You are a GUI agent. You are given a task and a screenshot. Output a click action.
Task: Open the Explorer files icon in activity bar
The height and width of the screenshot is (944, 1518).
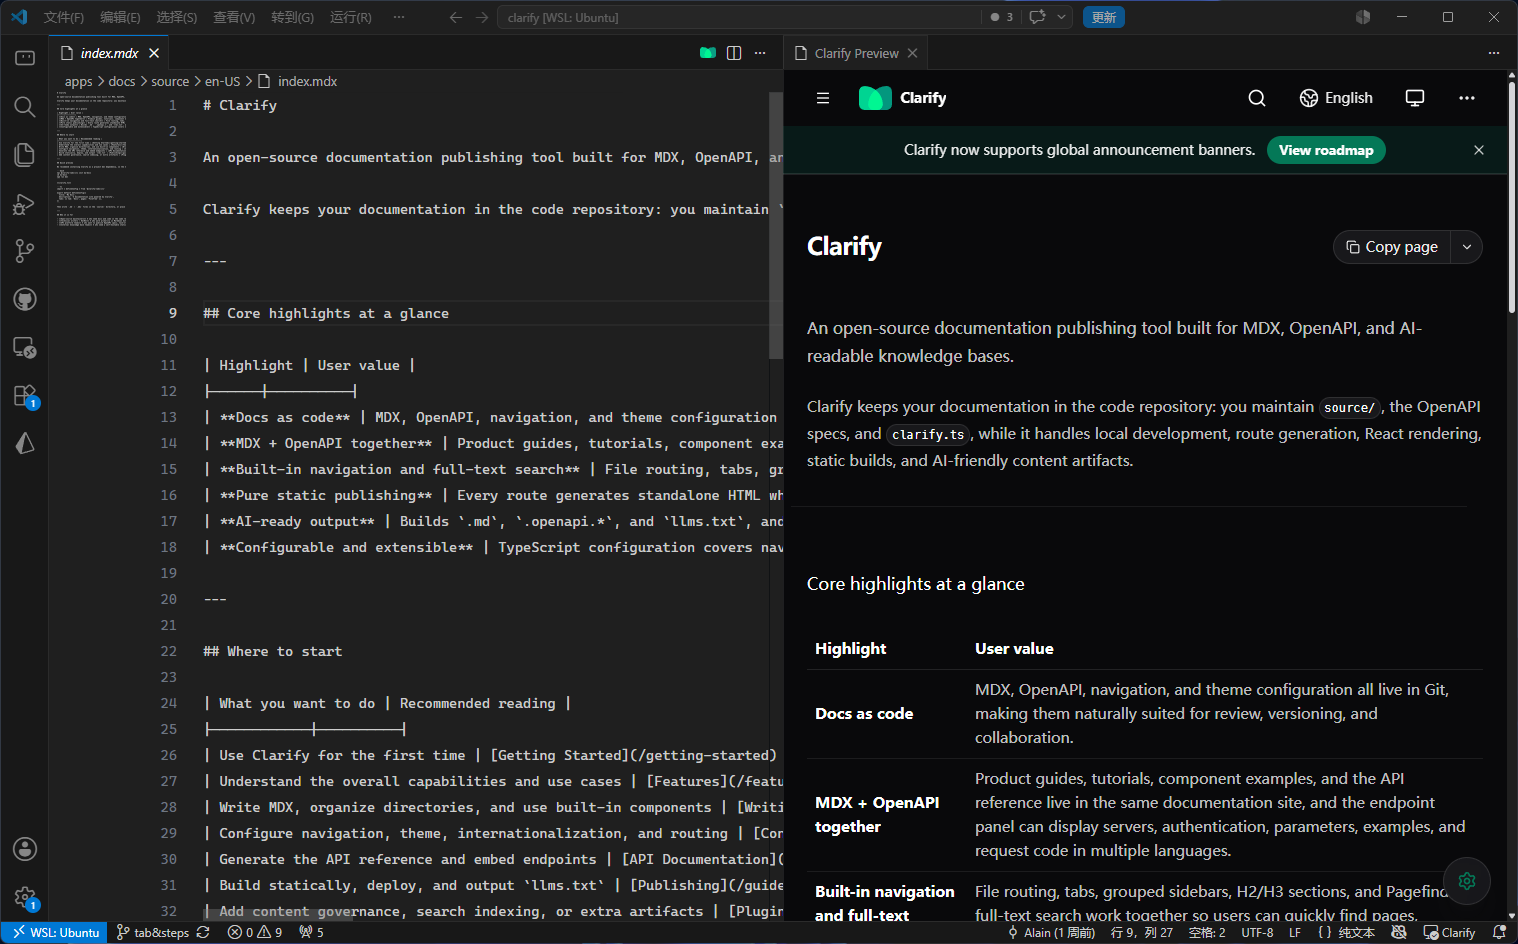click(25, 154)
